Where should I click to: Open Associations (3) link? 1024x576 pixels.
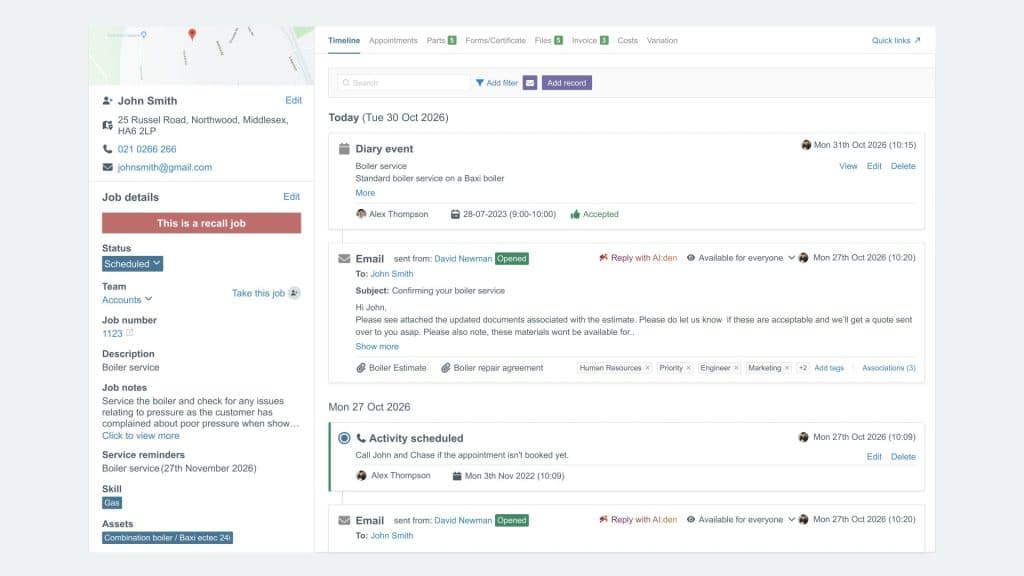pyautogui.click(x=889, y=368)
